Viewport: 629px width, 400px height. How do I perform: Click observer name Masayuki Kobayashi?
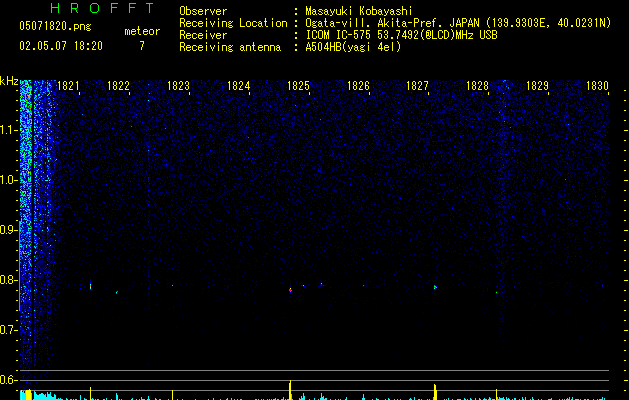359,11
